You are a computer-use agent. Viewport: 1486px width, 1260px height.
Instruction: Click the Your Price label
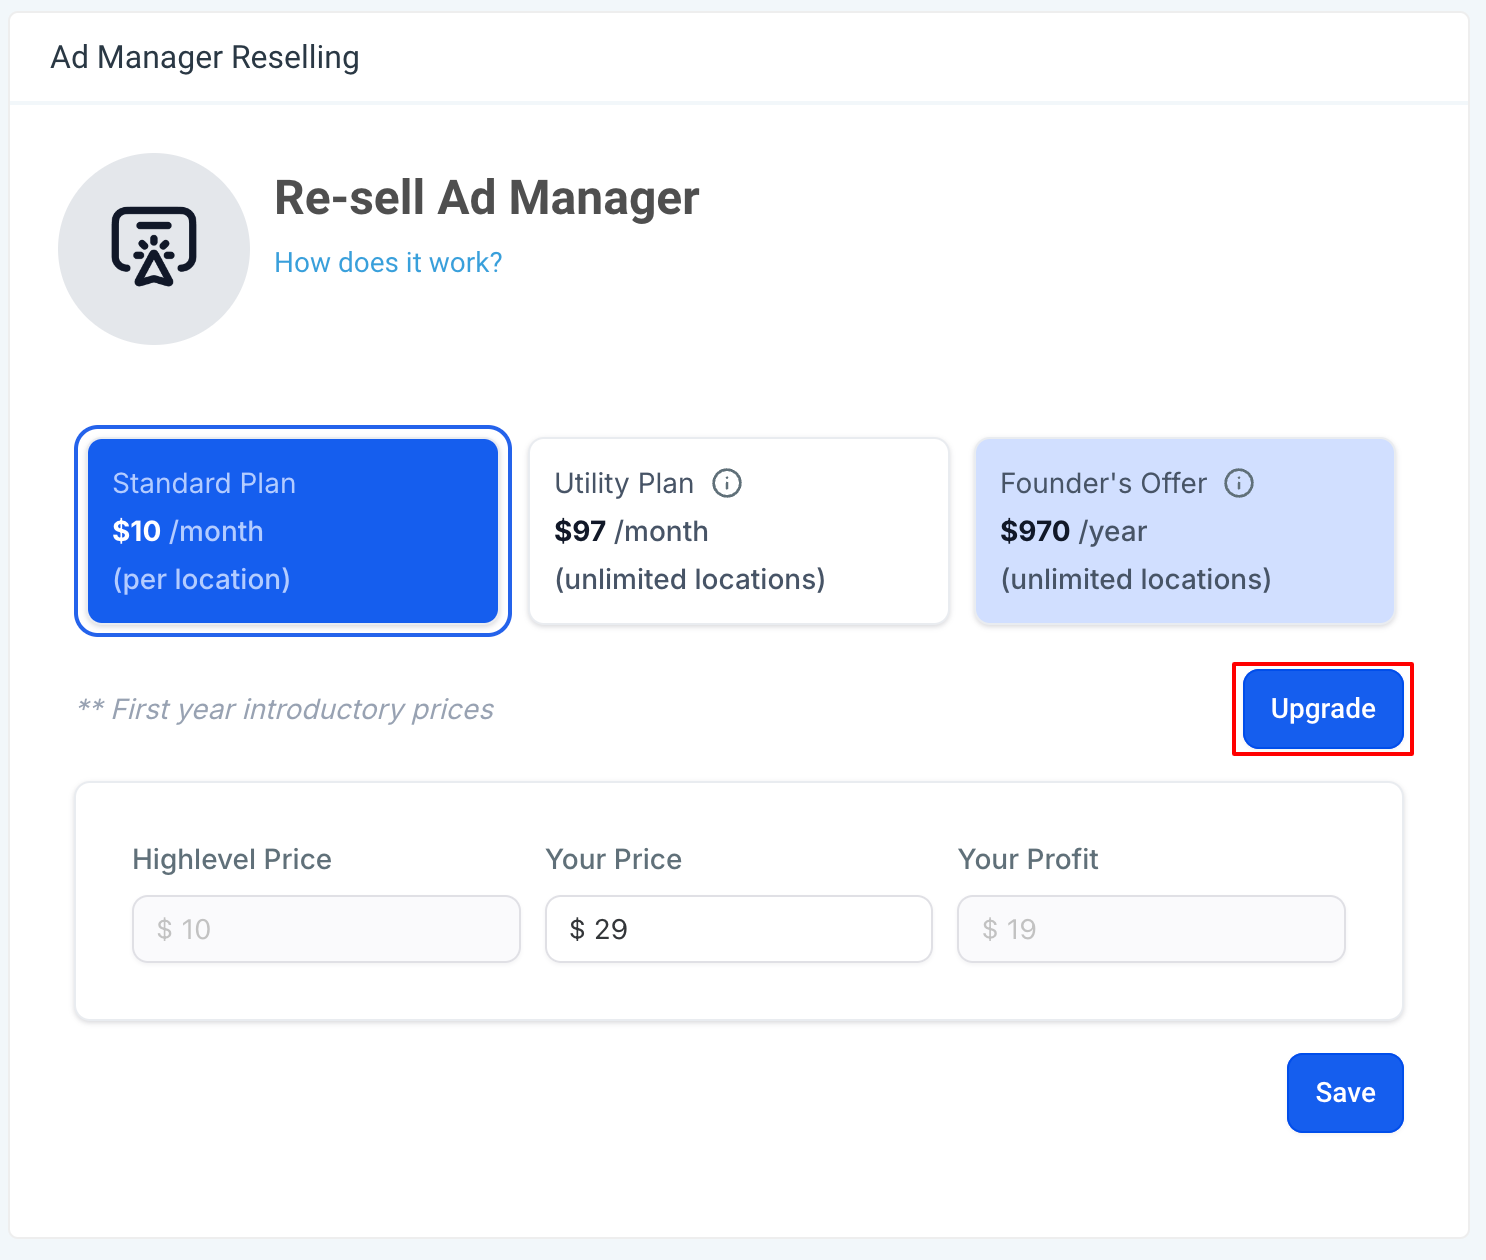pos(614,860)
